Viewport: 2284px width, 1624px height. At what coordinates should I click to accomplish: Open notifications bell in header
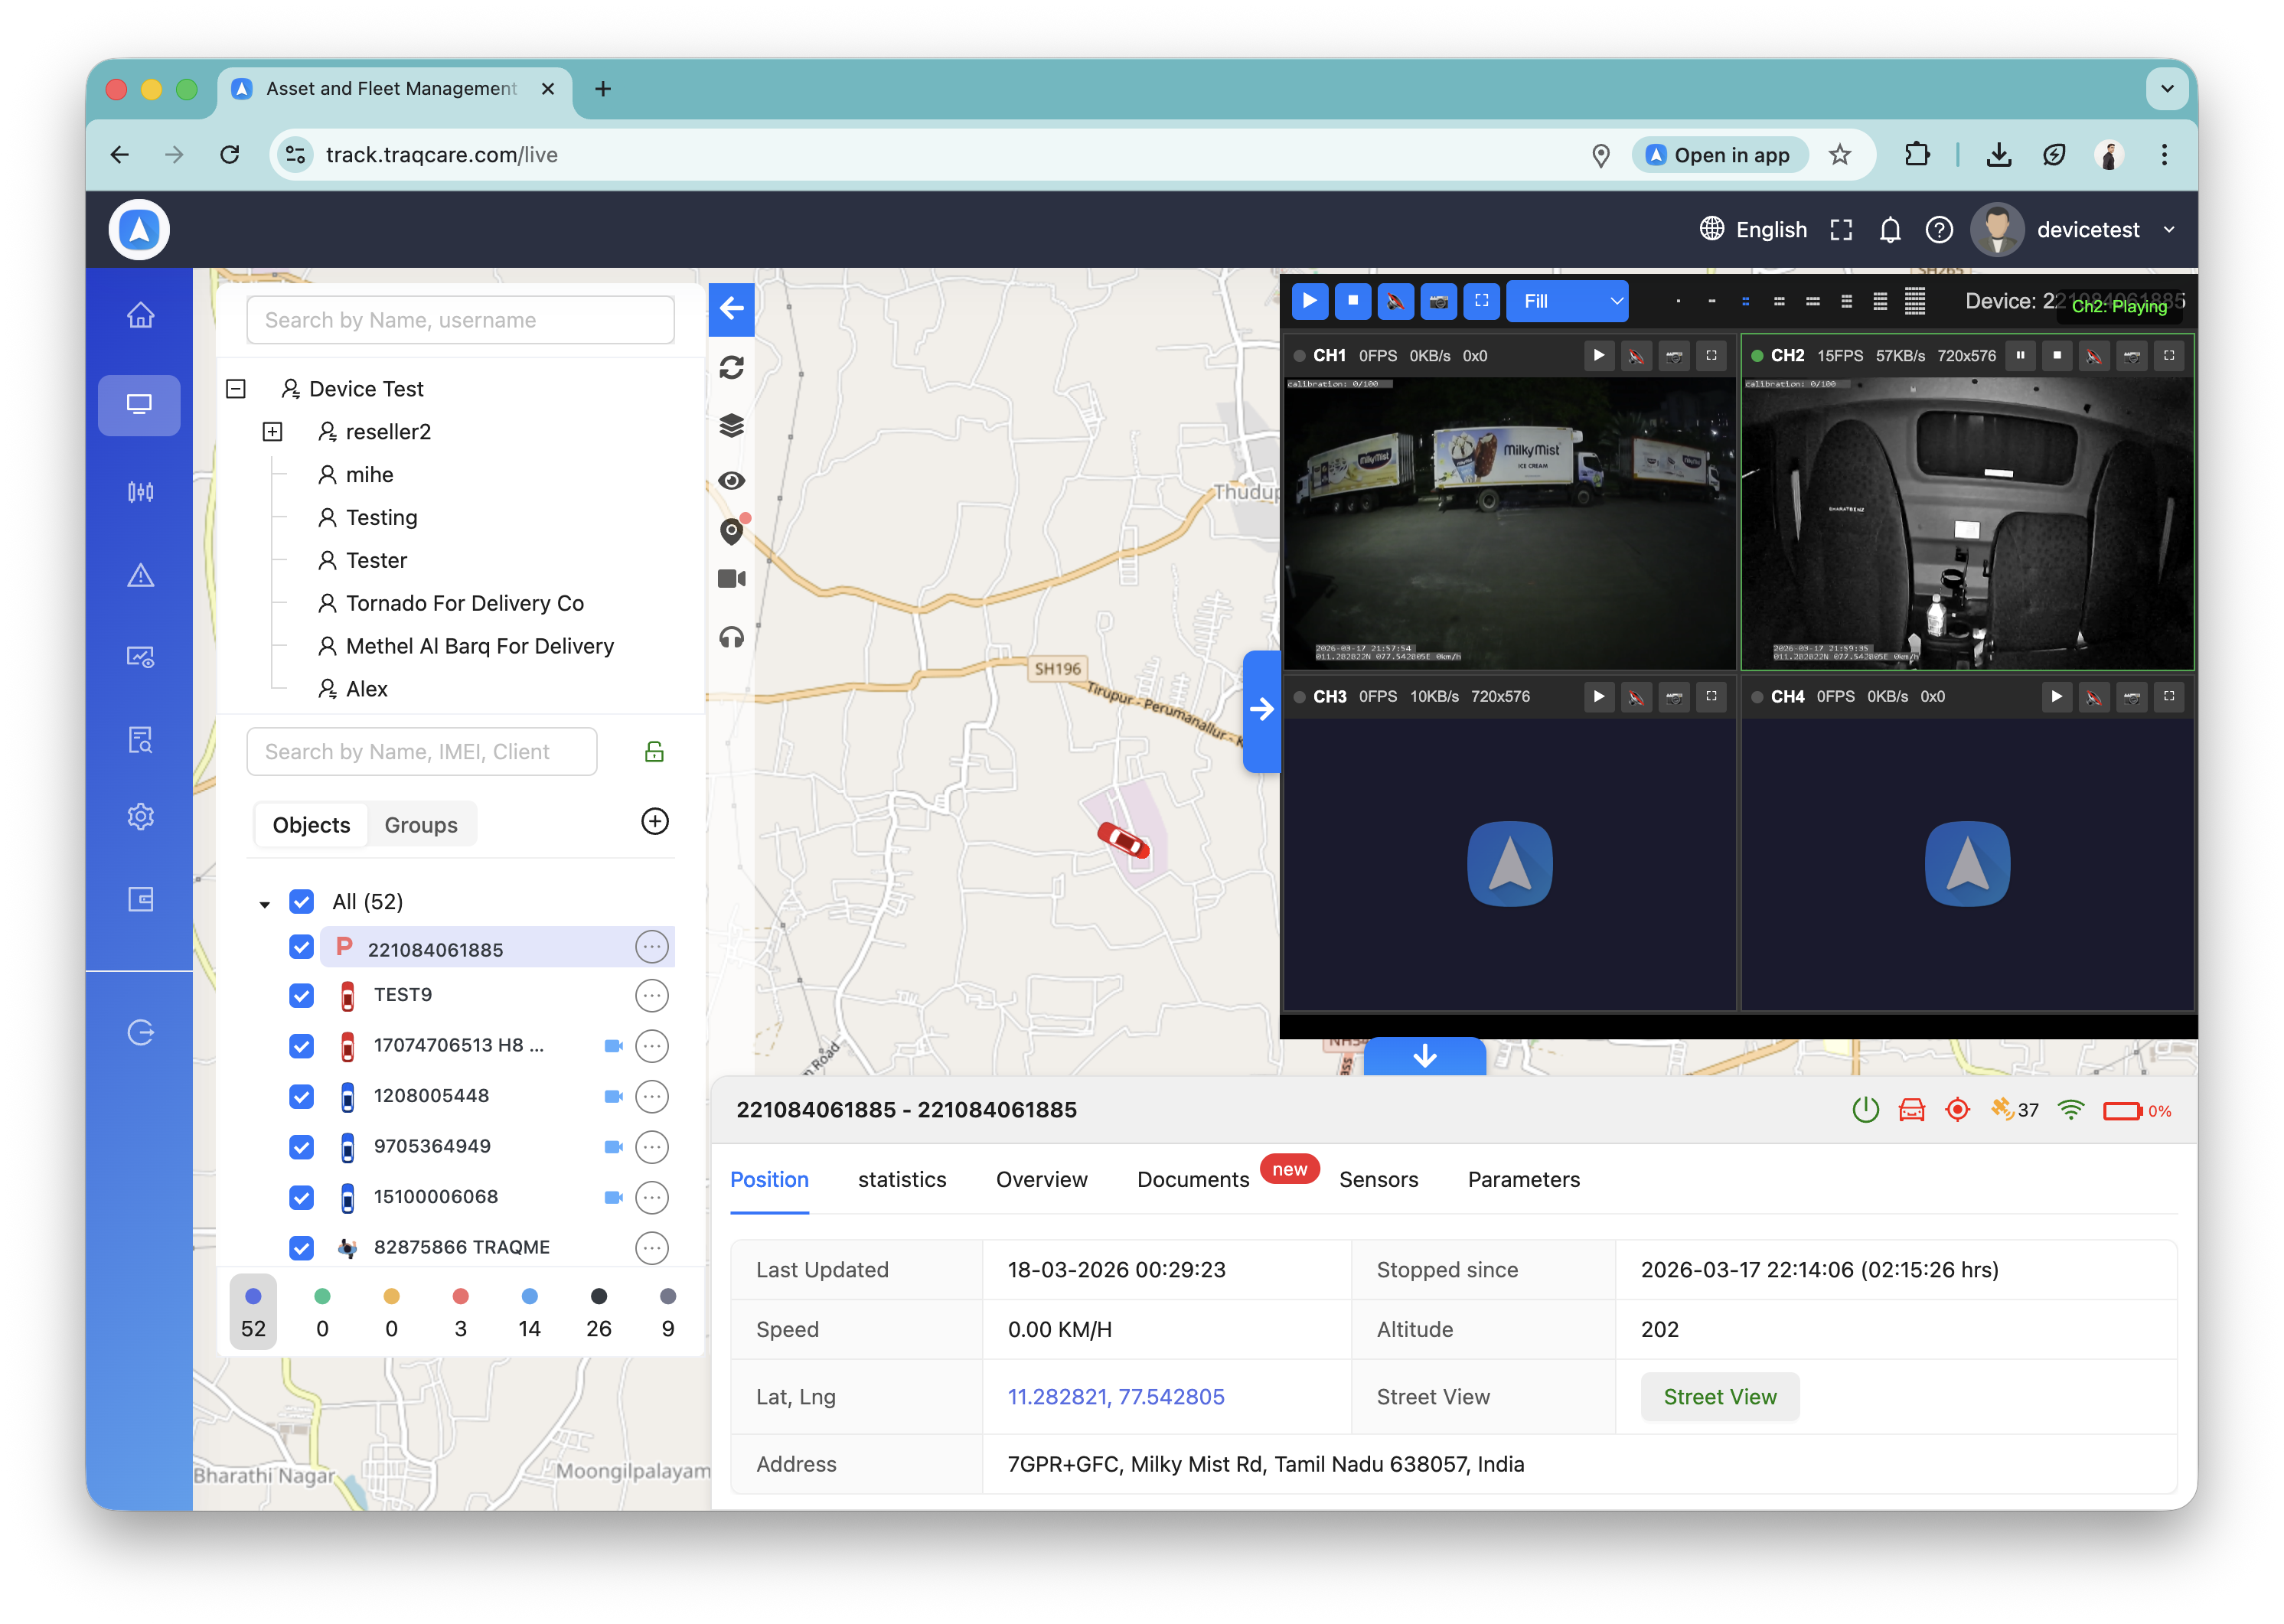click(1890, 230)
